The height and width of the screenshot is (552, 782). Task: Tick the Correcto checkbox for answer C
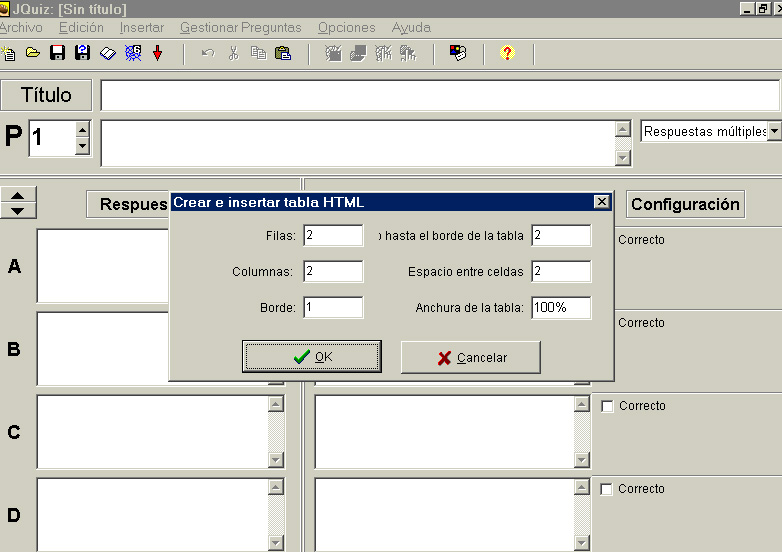607,406
